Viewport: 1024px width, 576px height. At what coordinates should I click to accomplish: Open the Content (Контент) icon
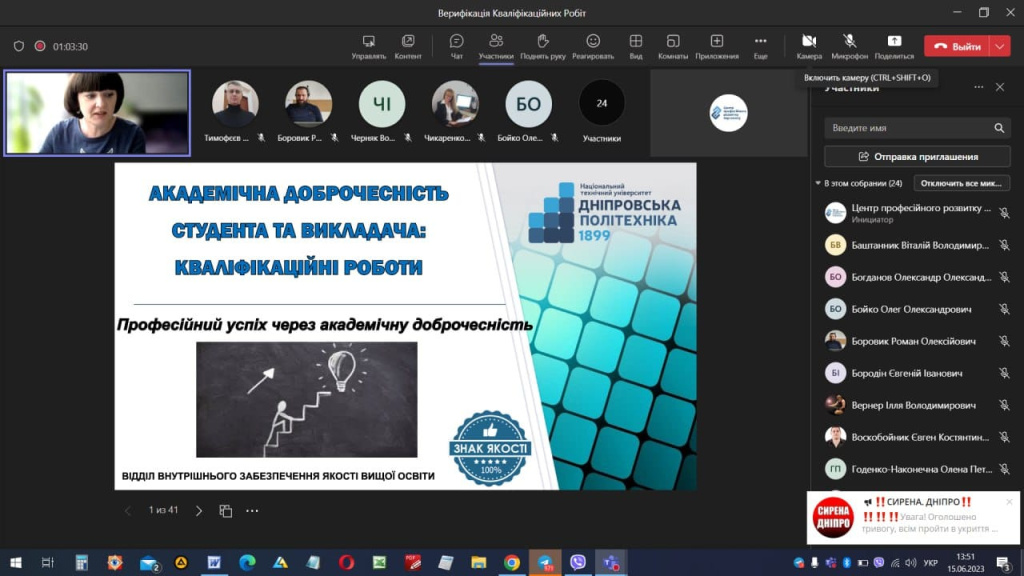pos(408,46)
